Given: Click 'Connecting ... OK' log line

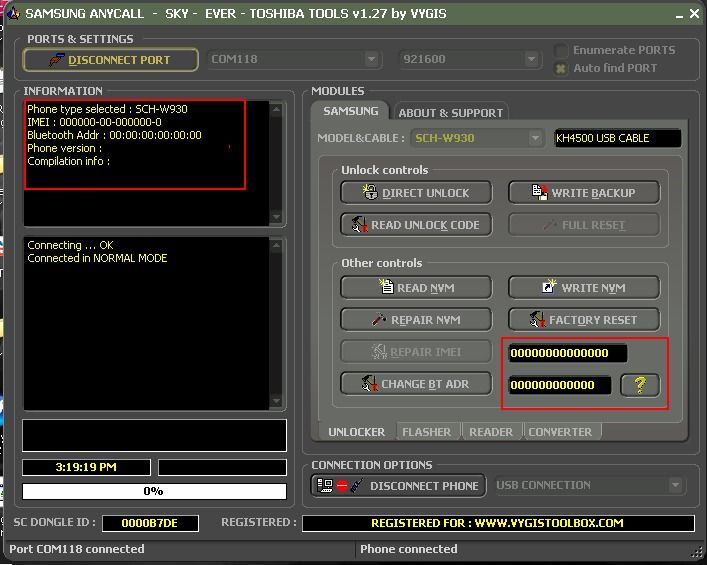Looking at the screenshot, I should tap(70, 245).
